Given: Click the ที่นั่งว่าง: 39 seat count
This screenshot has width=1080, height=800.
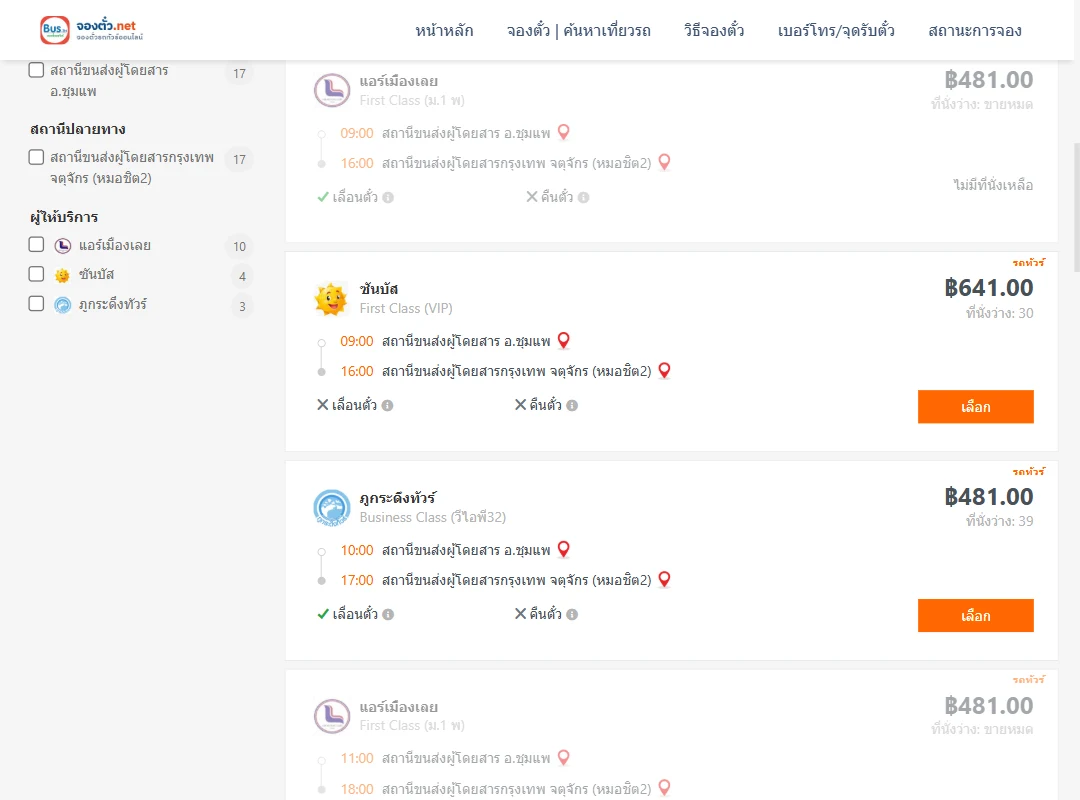Looking at the screenshot, I should tap(999, 521).
